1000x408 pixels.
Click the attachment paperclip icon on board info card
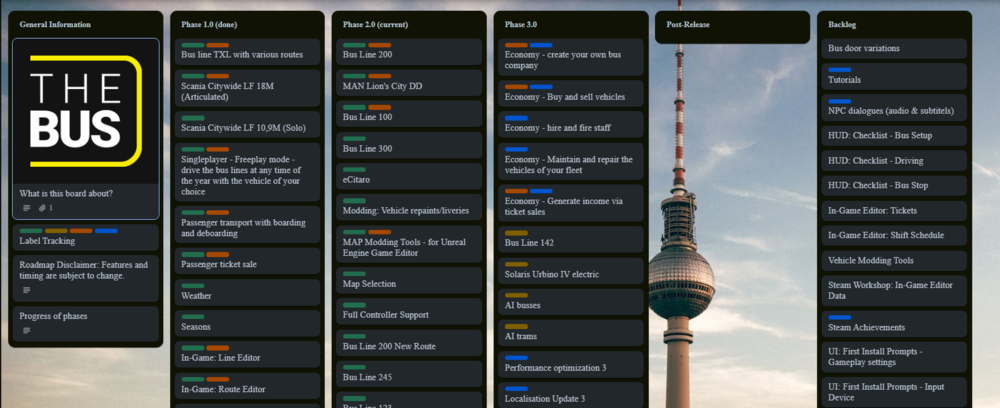[42, 208]
